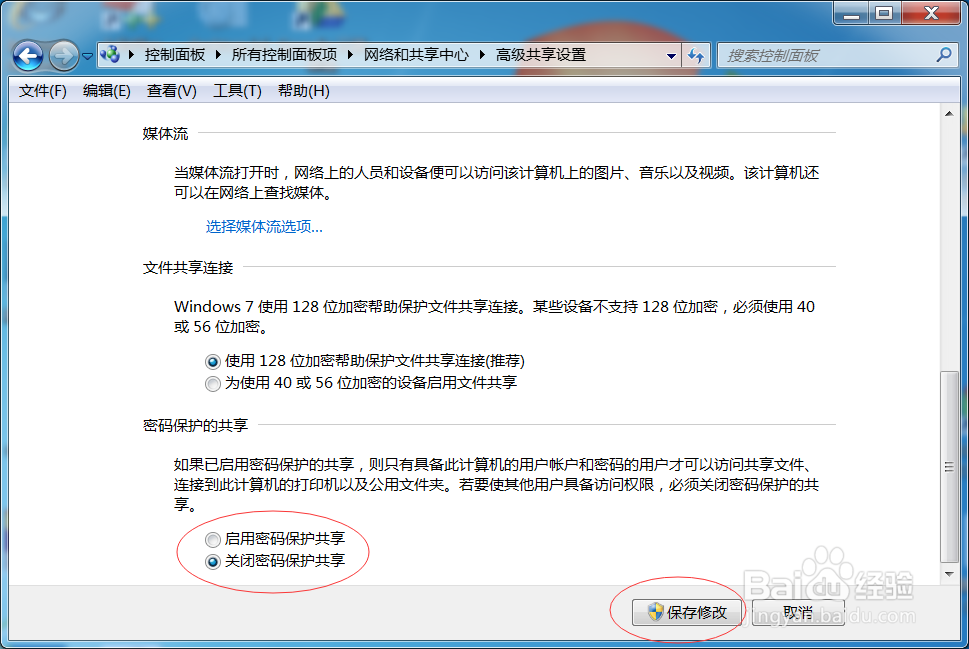Click the scrollbar up arrow
The height and width of the screenshot is (649, 969).
(x=949, y=114)
